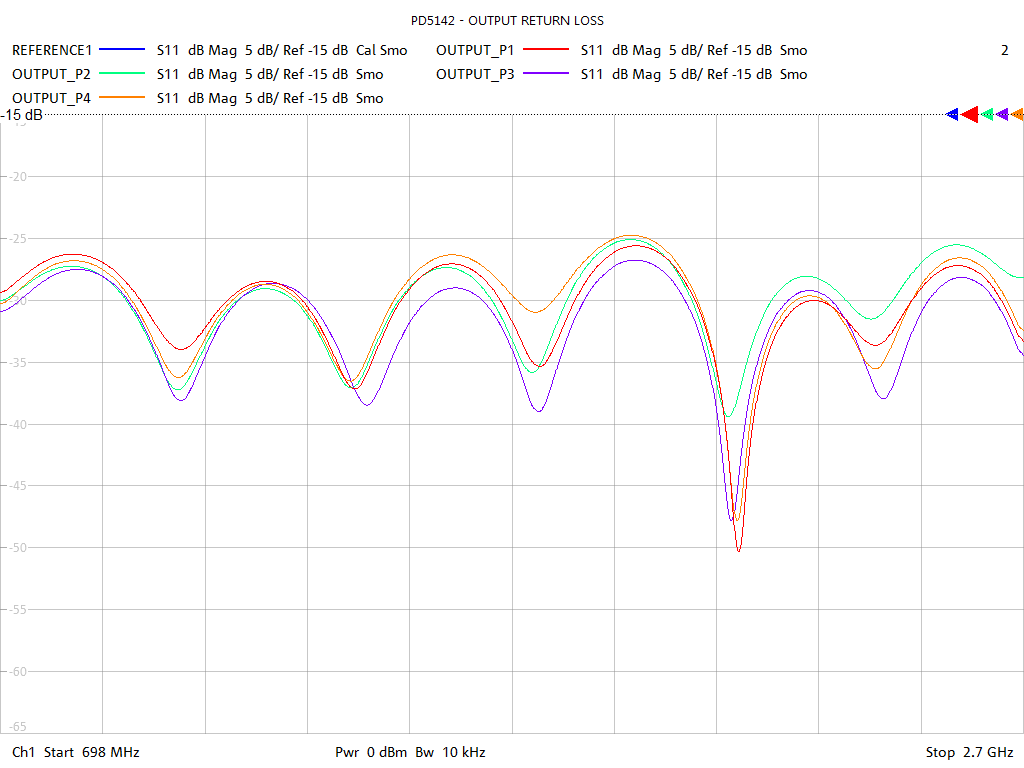Select the green reference position marker triangle
Image resolution: width=1024 pixels, height=768 pixels.
pos(987,115)
